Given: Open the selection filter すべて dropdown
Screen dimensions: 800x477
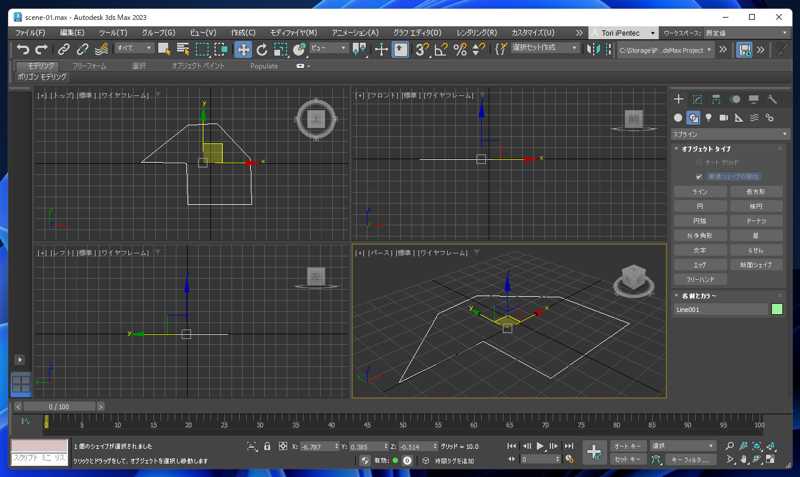Looking at the screenshot, I should coord(134,48).
